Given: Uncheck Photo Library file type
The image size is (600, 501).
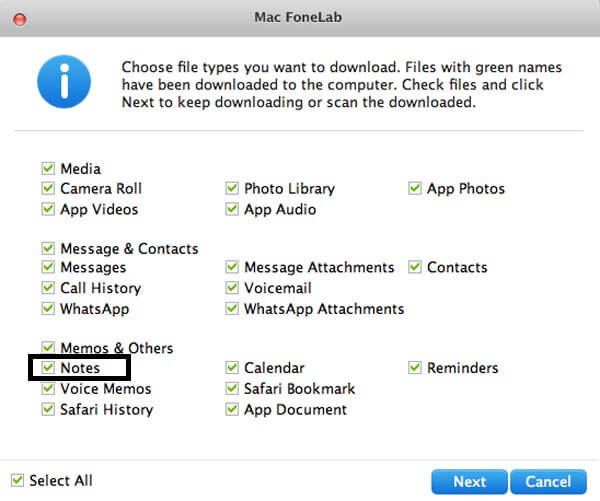Looking at the screenshot, I should 232,188.
